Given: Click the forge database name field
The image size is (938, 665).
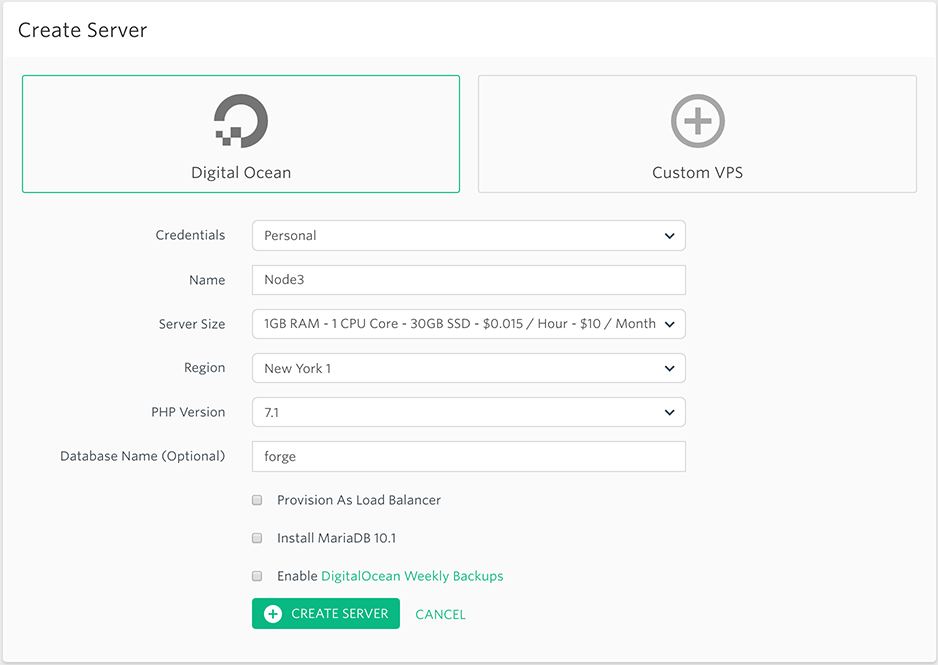Looking at the screenshot, I should [468, 456].
